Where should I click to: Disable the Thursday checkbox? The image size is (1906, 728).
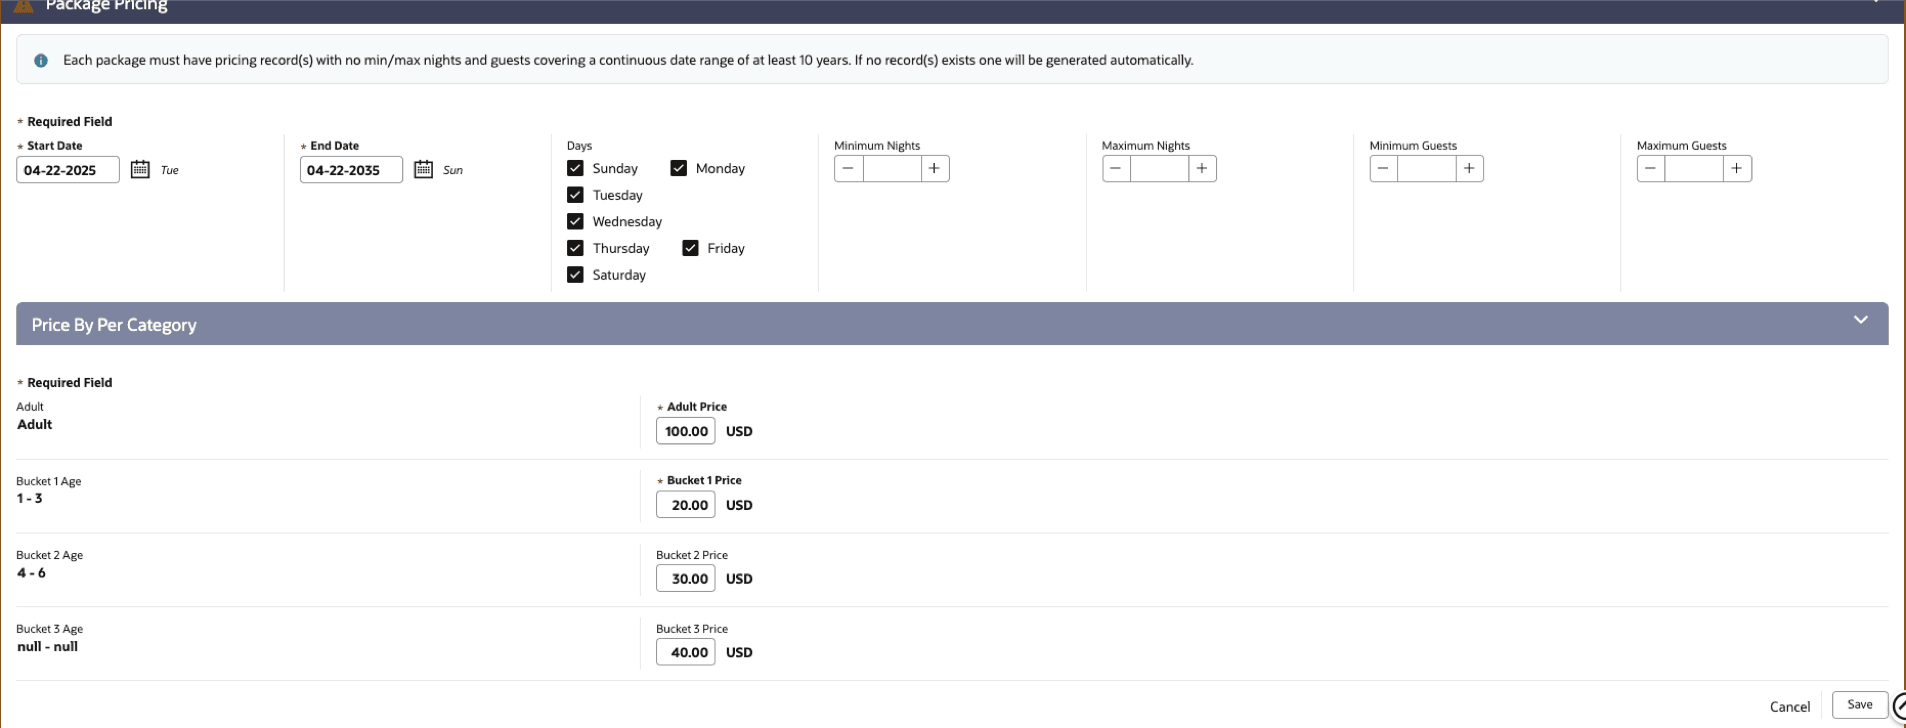coord(575,248)
